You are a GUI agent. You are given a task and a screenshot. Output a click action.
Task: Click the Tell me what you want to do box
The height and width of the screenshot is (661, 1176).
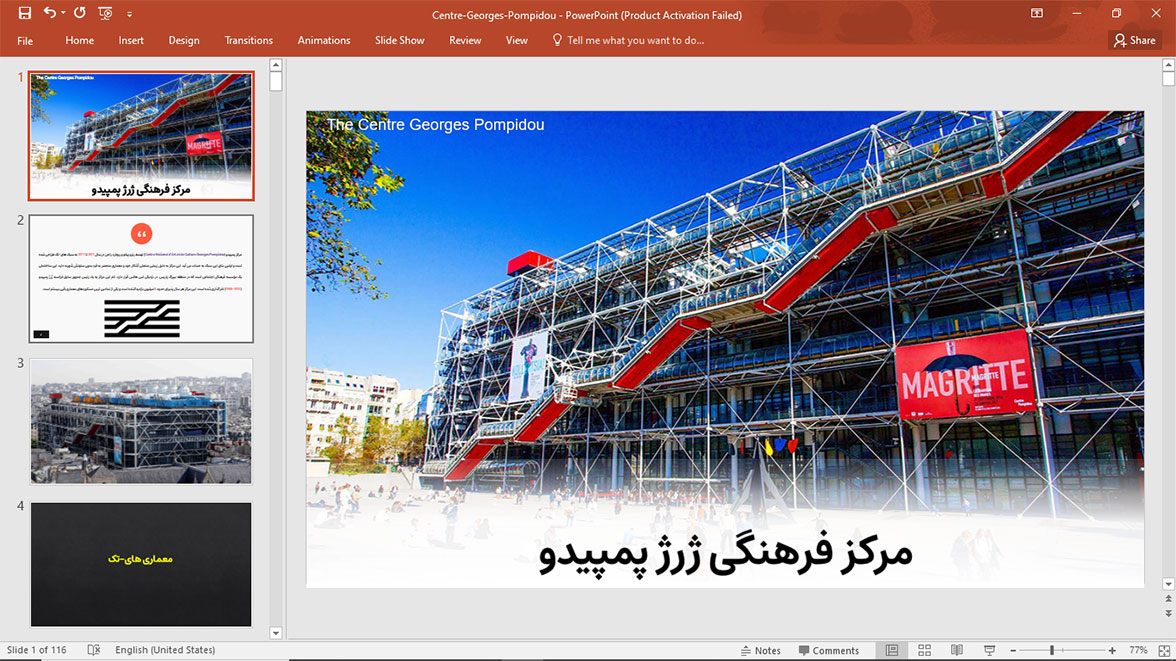point(635,41)
